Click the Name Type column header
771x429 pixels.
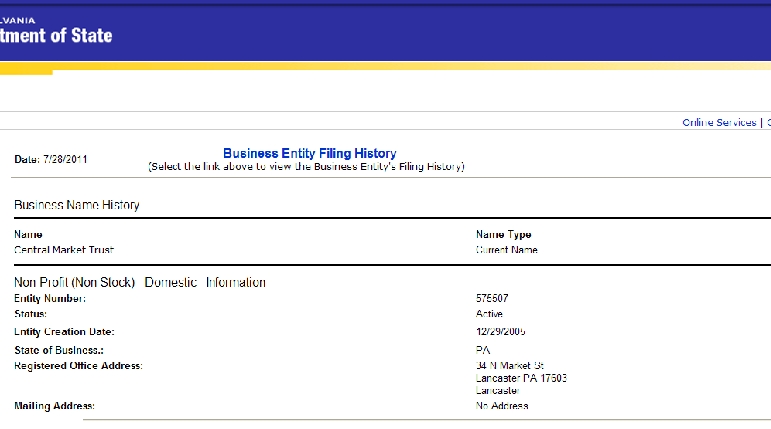click(x=503, y=234)
